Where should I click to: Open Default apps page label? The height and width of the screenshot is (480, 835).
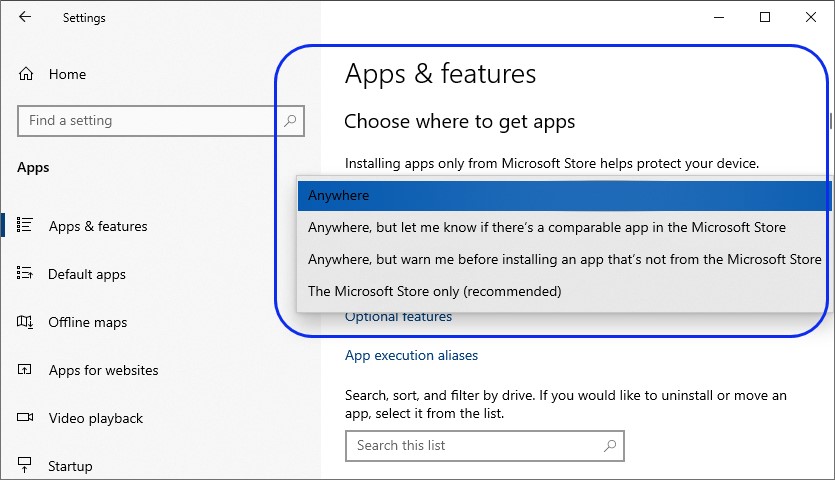point(87,274)
